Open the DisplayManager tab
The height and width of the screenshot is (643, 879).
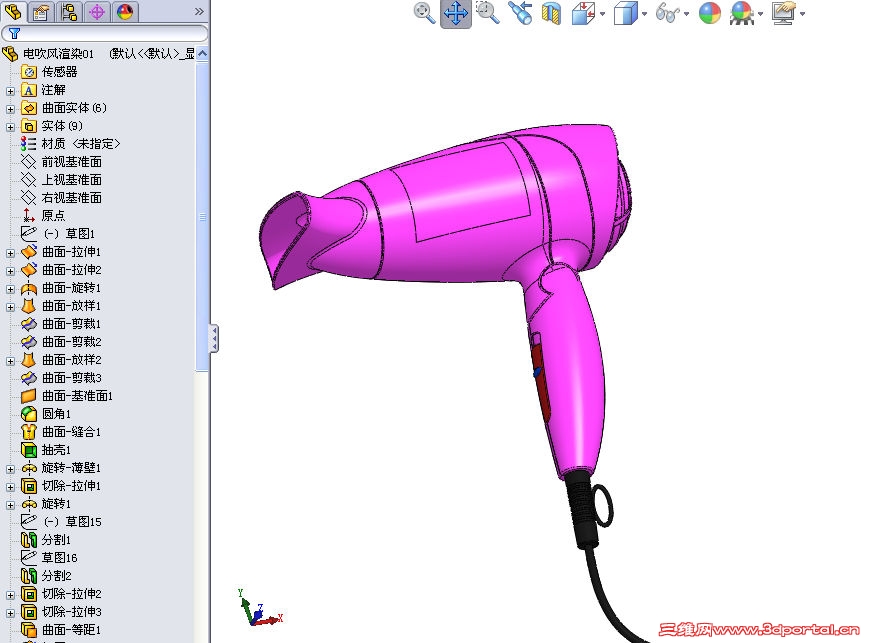124,12
